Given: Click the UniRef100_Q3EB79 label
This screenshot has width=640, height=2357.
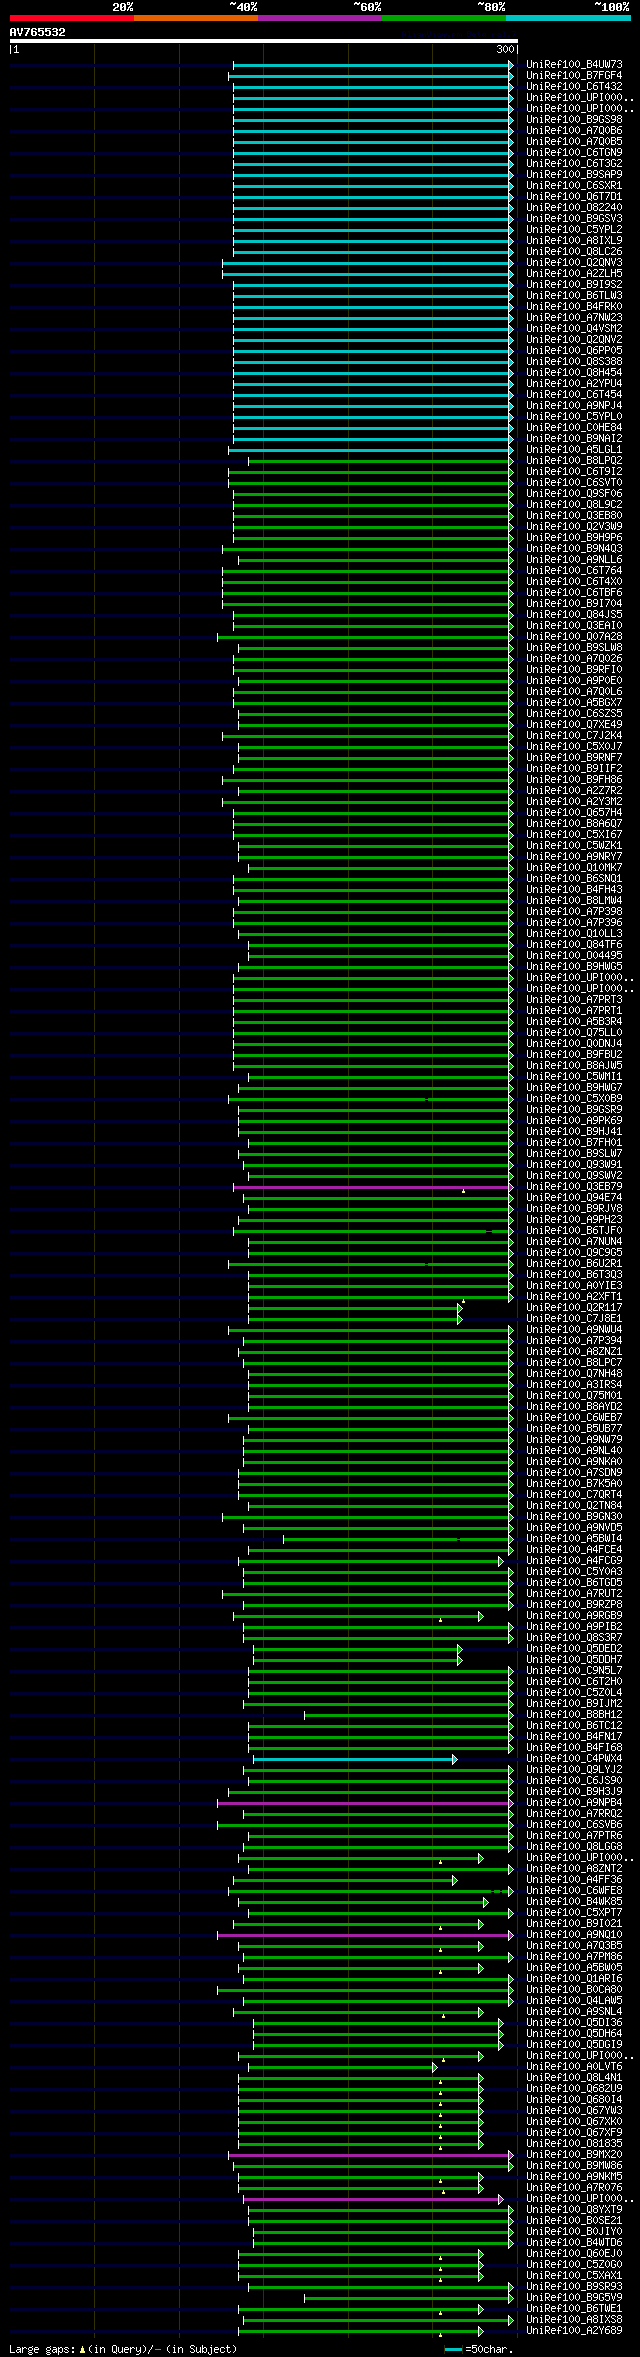Looking at the screenshot, I should point(574,1187).
